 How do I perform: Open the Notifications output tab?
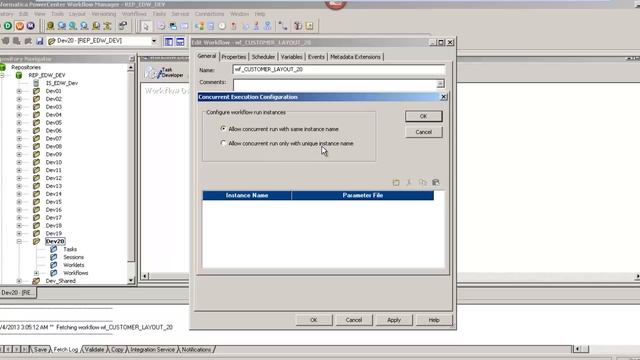[196, 350]
